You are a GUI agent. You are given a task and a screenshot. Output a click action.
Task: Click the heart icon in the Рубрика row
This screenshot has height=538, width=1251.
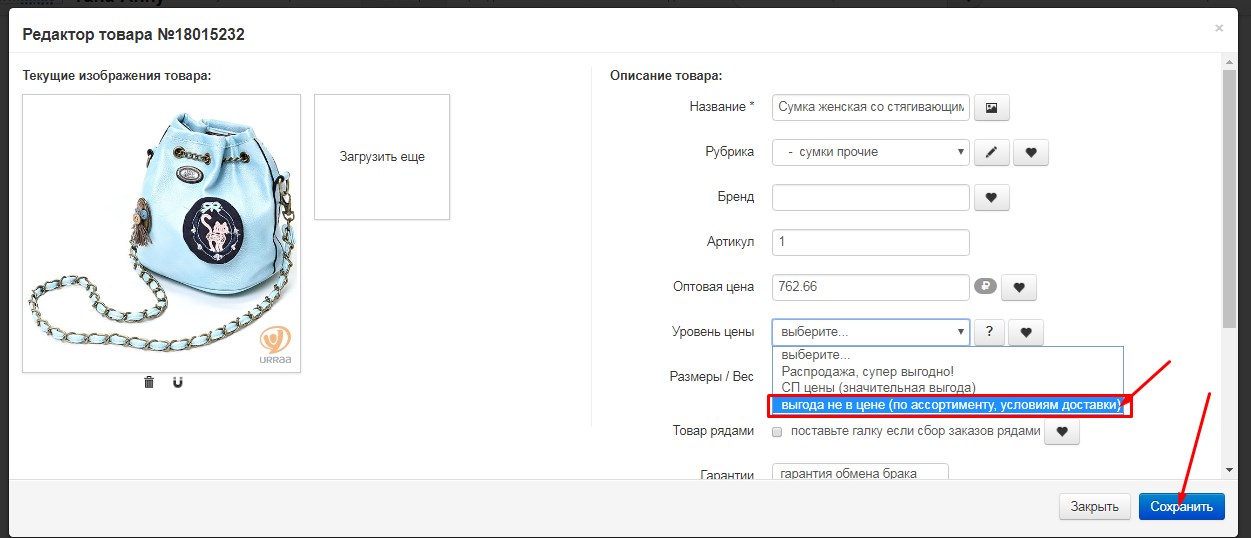pyautogui.click(x=1031, y=152)
